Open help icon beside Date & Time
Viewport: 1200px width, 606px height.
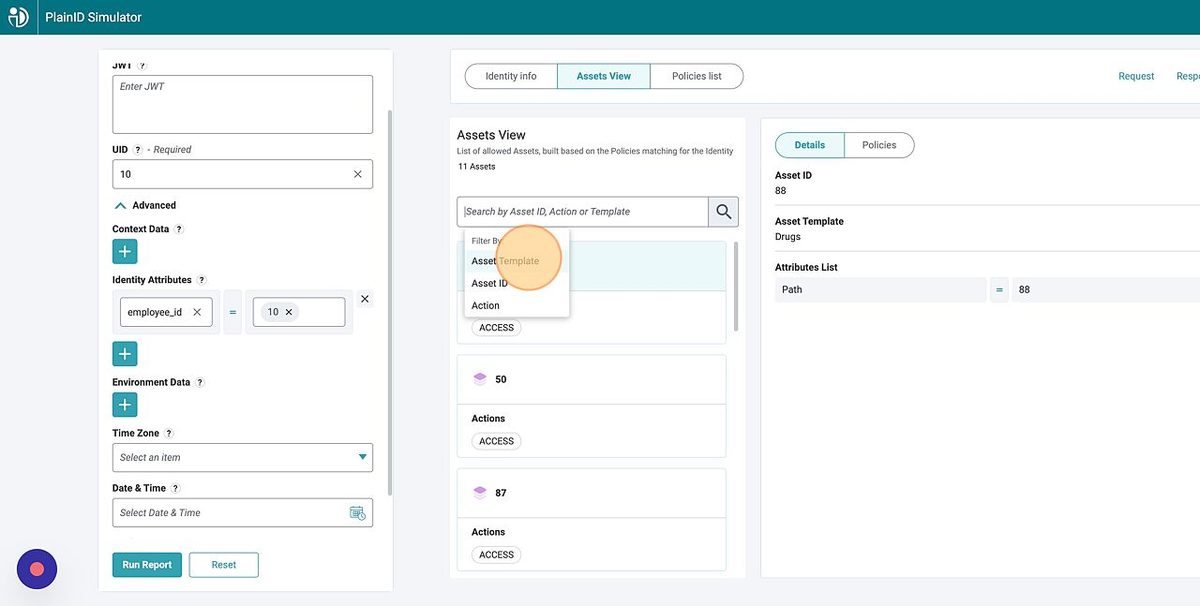pyautogui.click(x=175, y=488)
